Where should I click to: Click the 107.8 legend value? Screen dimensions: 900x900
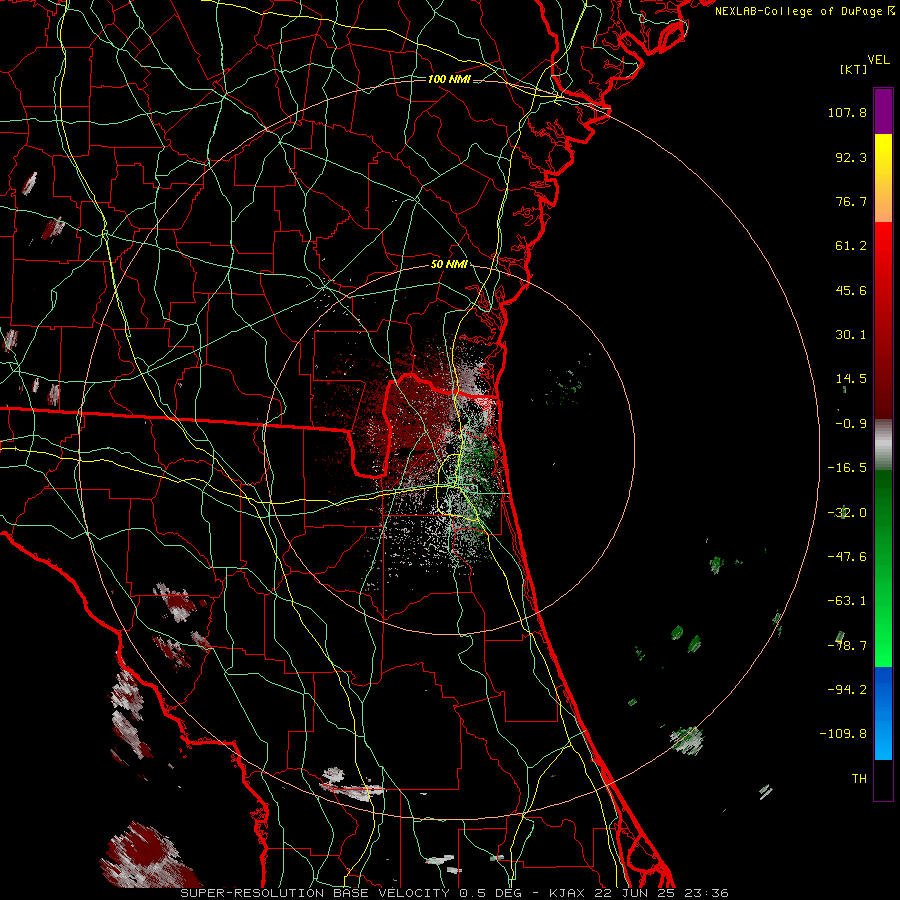[x=847, y=112]
